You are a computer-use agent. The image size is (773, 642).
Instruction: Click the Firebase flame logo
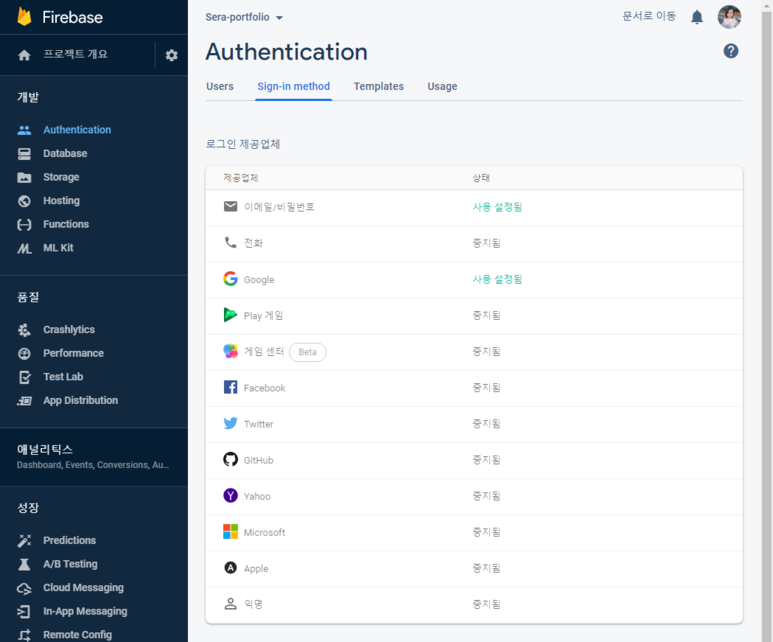[x=24, y=17]
